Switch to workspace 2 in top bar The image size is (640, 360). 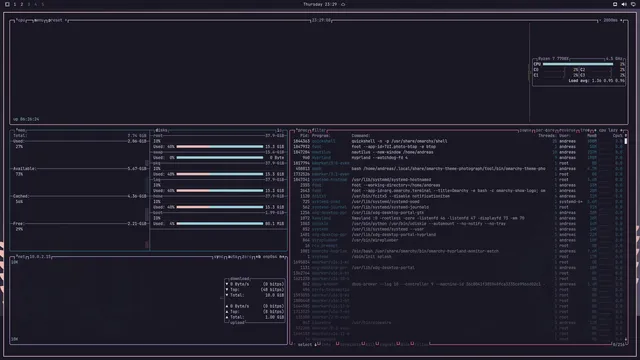coord(22,4)
